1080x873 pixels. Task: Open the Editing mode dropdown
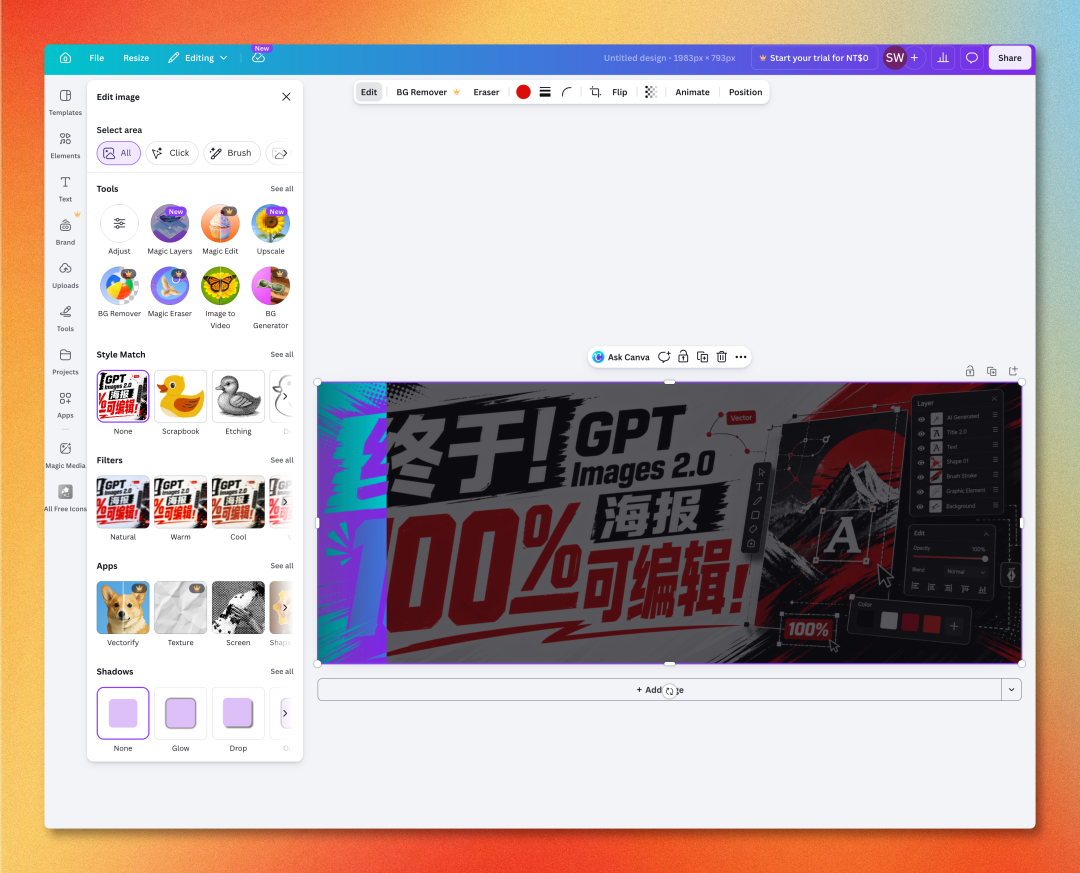coord(198,58)
